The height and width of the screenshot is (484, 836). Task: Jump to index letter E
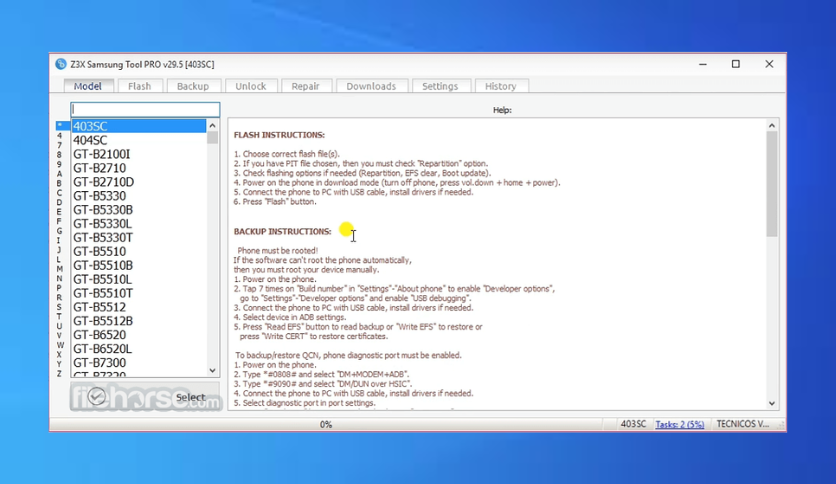click(x=59, y=212)
